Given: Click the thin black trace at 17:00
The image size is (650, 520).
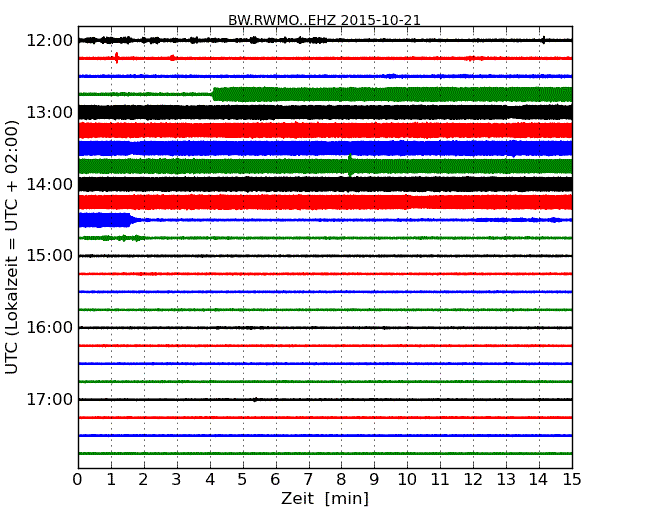Looking at the screenshot, I should click(325, 399).
